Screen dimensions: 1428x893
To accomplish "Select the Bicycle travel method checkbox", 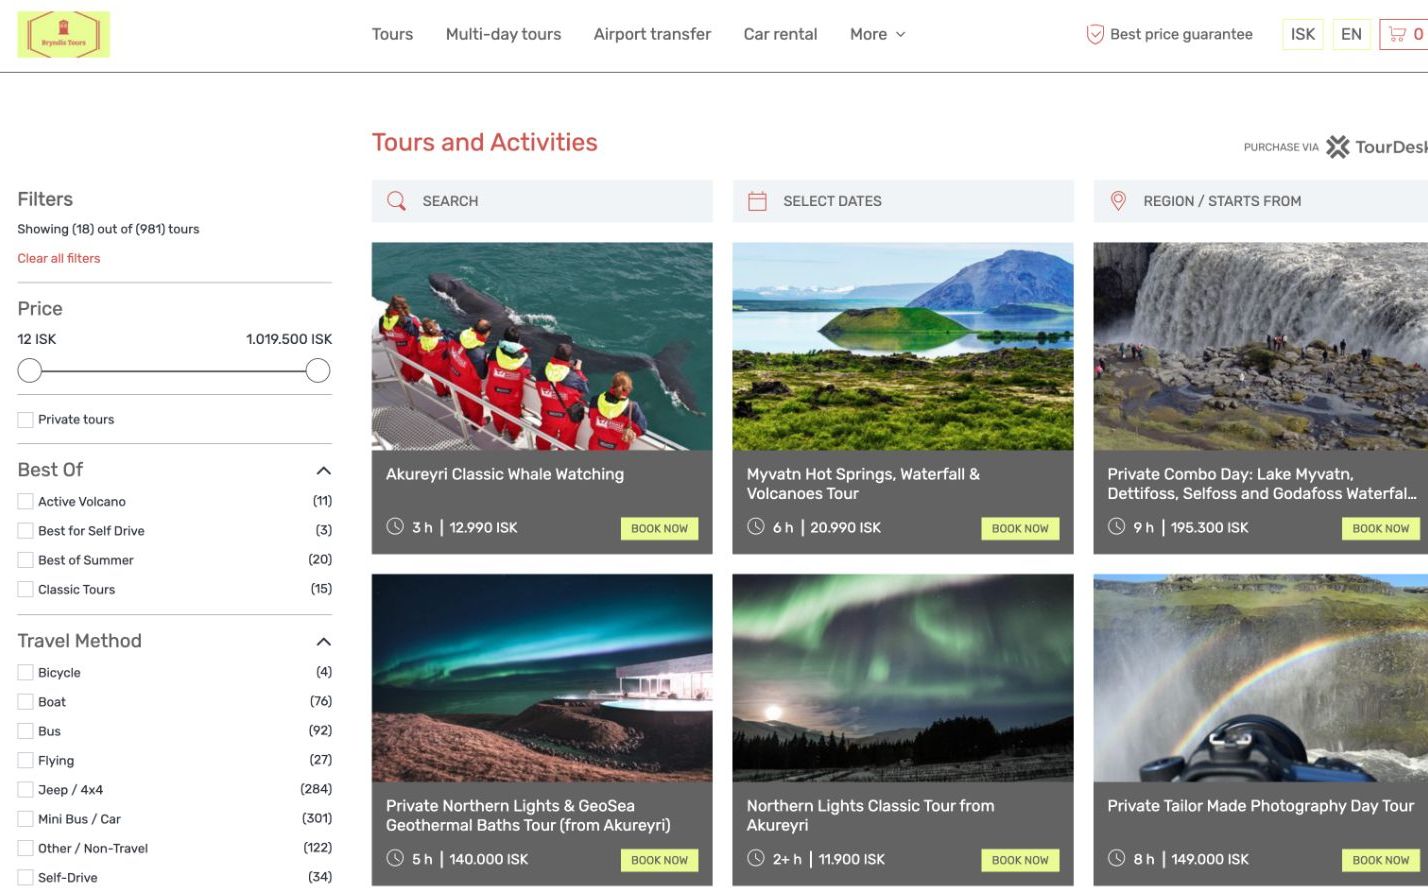I will (26, 673).
